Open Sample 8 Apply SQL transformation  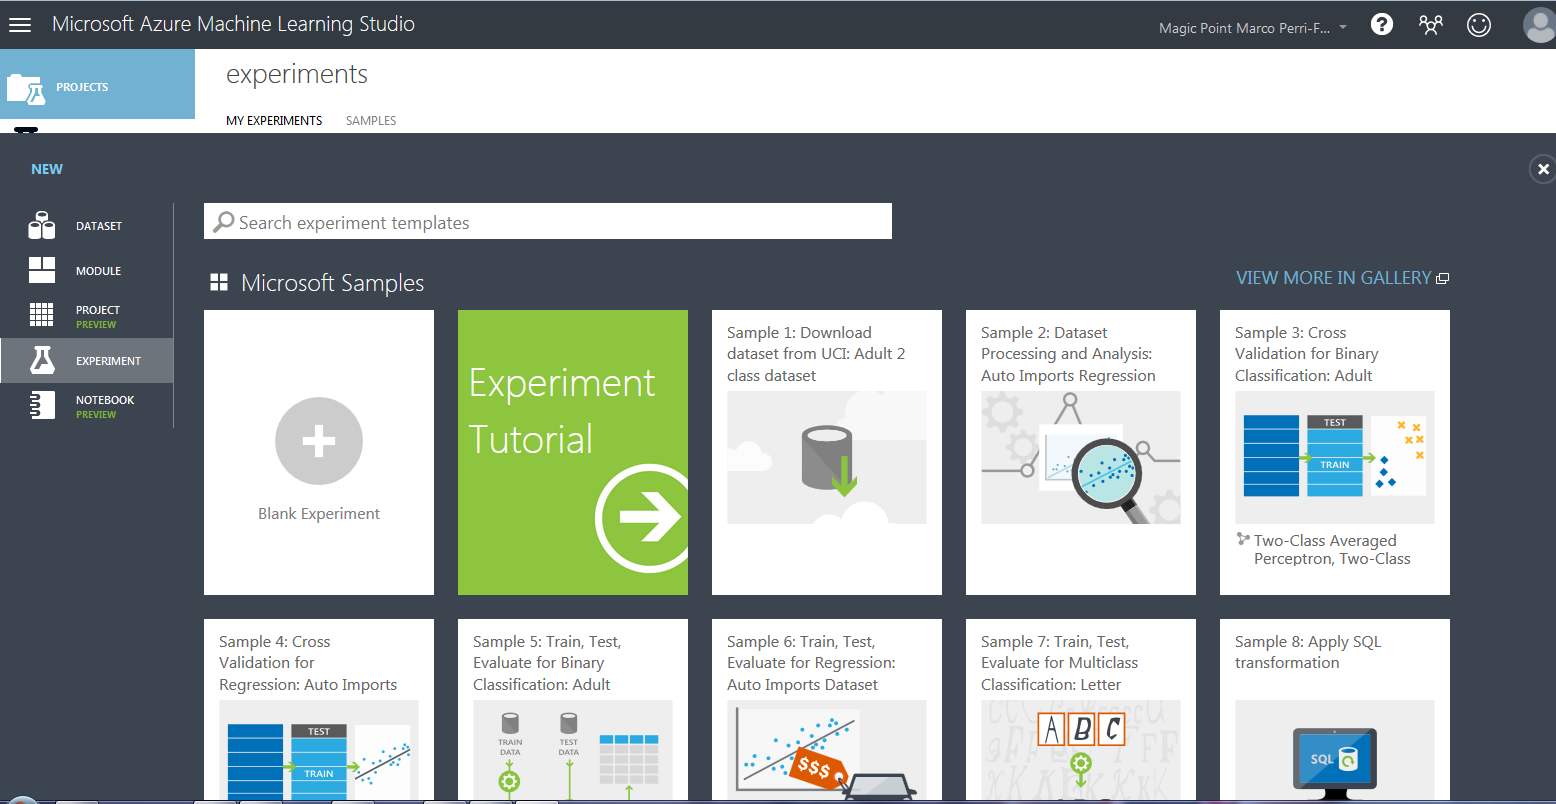point(1335,709)
